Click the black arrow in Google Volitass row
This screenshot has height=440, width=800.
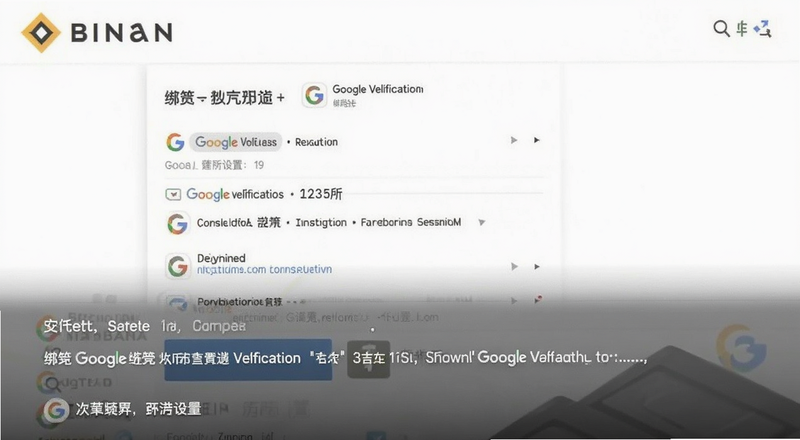pos(537,140)
